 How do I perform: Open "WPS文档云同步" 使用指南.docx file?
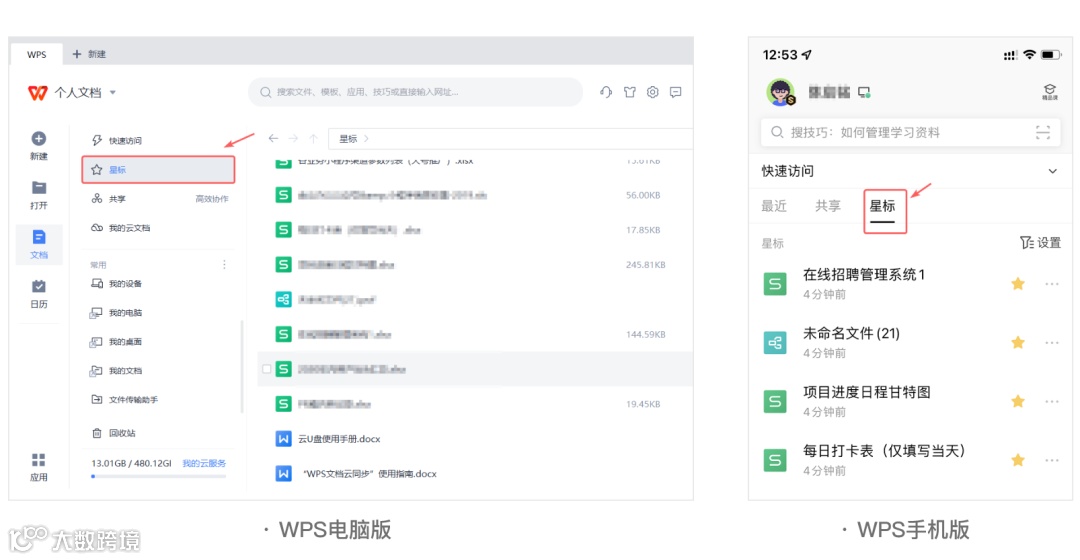tap(369, 474)
